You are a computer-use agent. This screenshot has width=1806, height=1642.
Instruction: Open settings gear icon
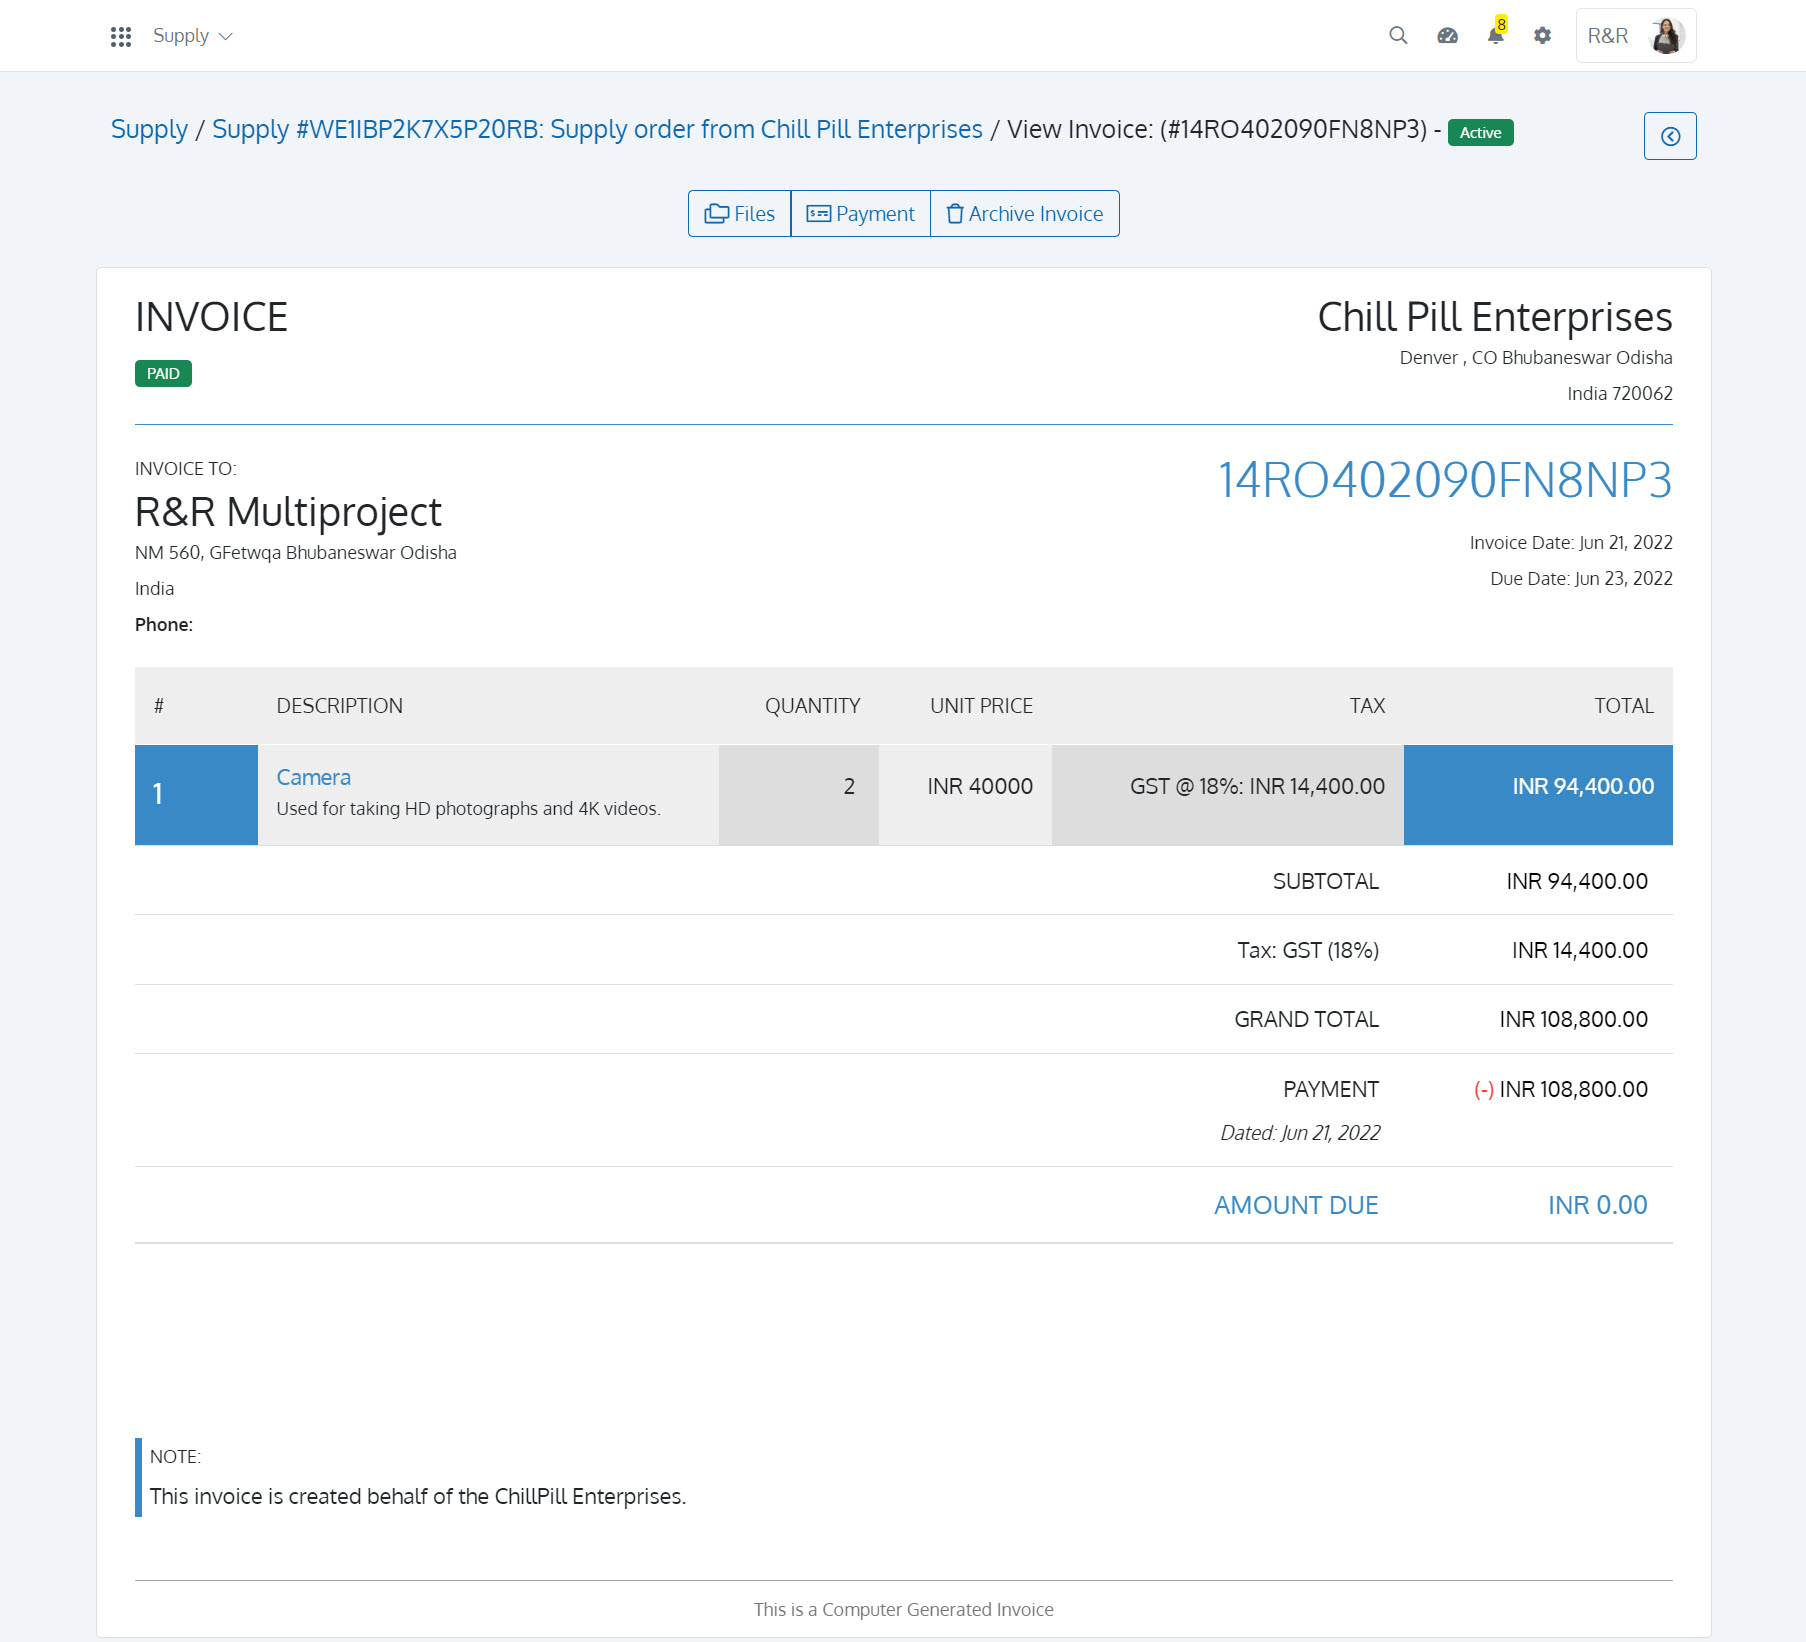coord(1543,36)
